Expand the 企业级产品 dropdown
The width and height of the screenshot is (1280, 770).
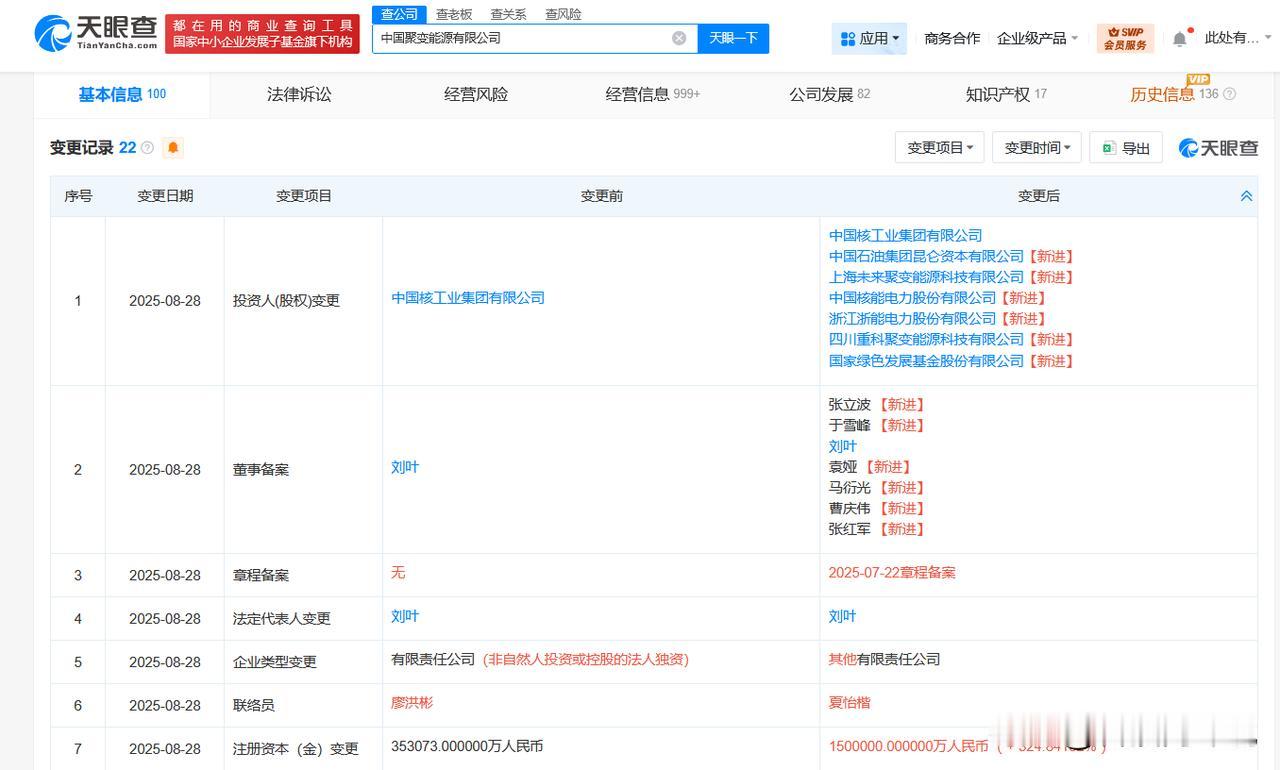pyautogui.click(x=1038, y=38)
